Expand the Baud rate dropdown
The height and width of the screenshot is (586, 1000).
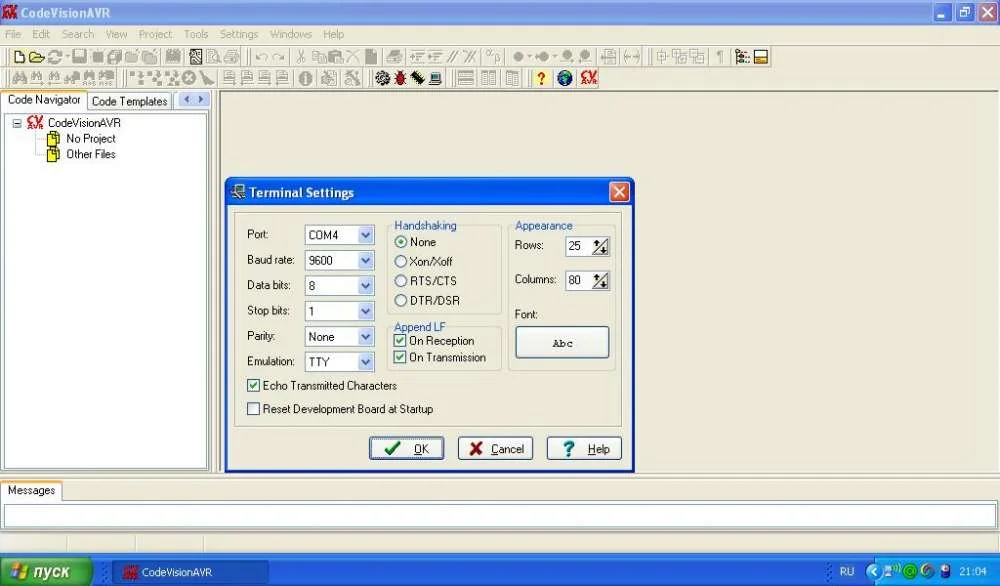pos(365,260)
